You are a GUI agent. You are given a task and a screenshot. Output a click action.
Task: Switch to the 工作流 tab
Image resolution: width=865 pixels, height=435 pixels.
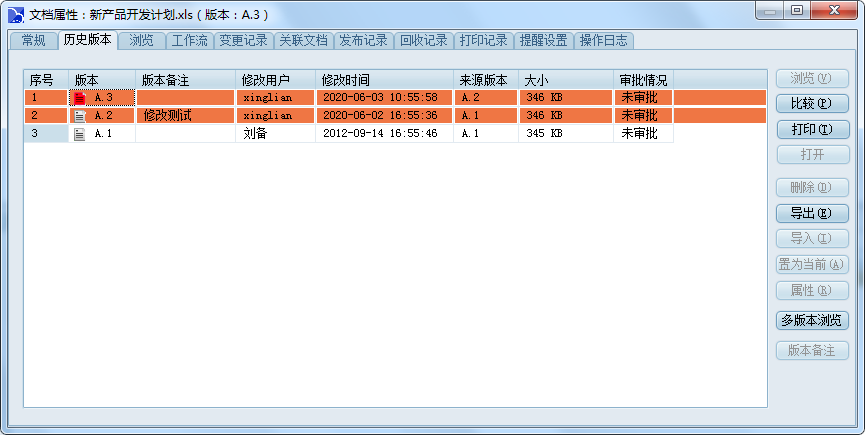[x=189, y=40]
